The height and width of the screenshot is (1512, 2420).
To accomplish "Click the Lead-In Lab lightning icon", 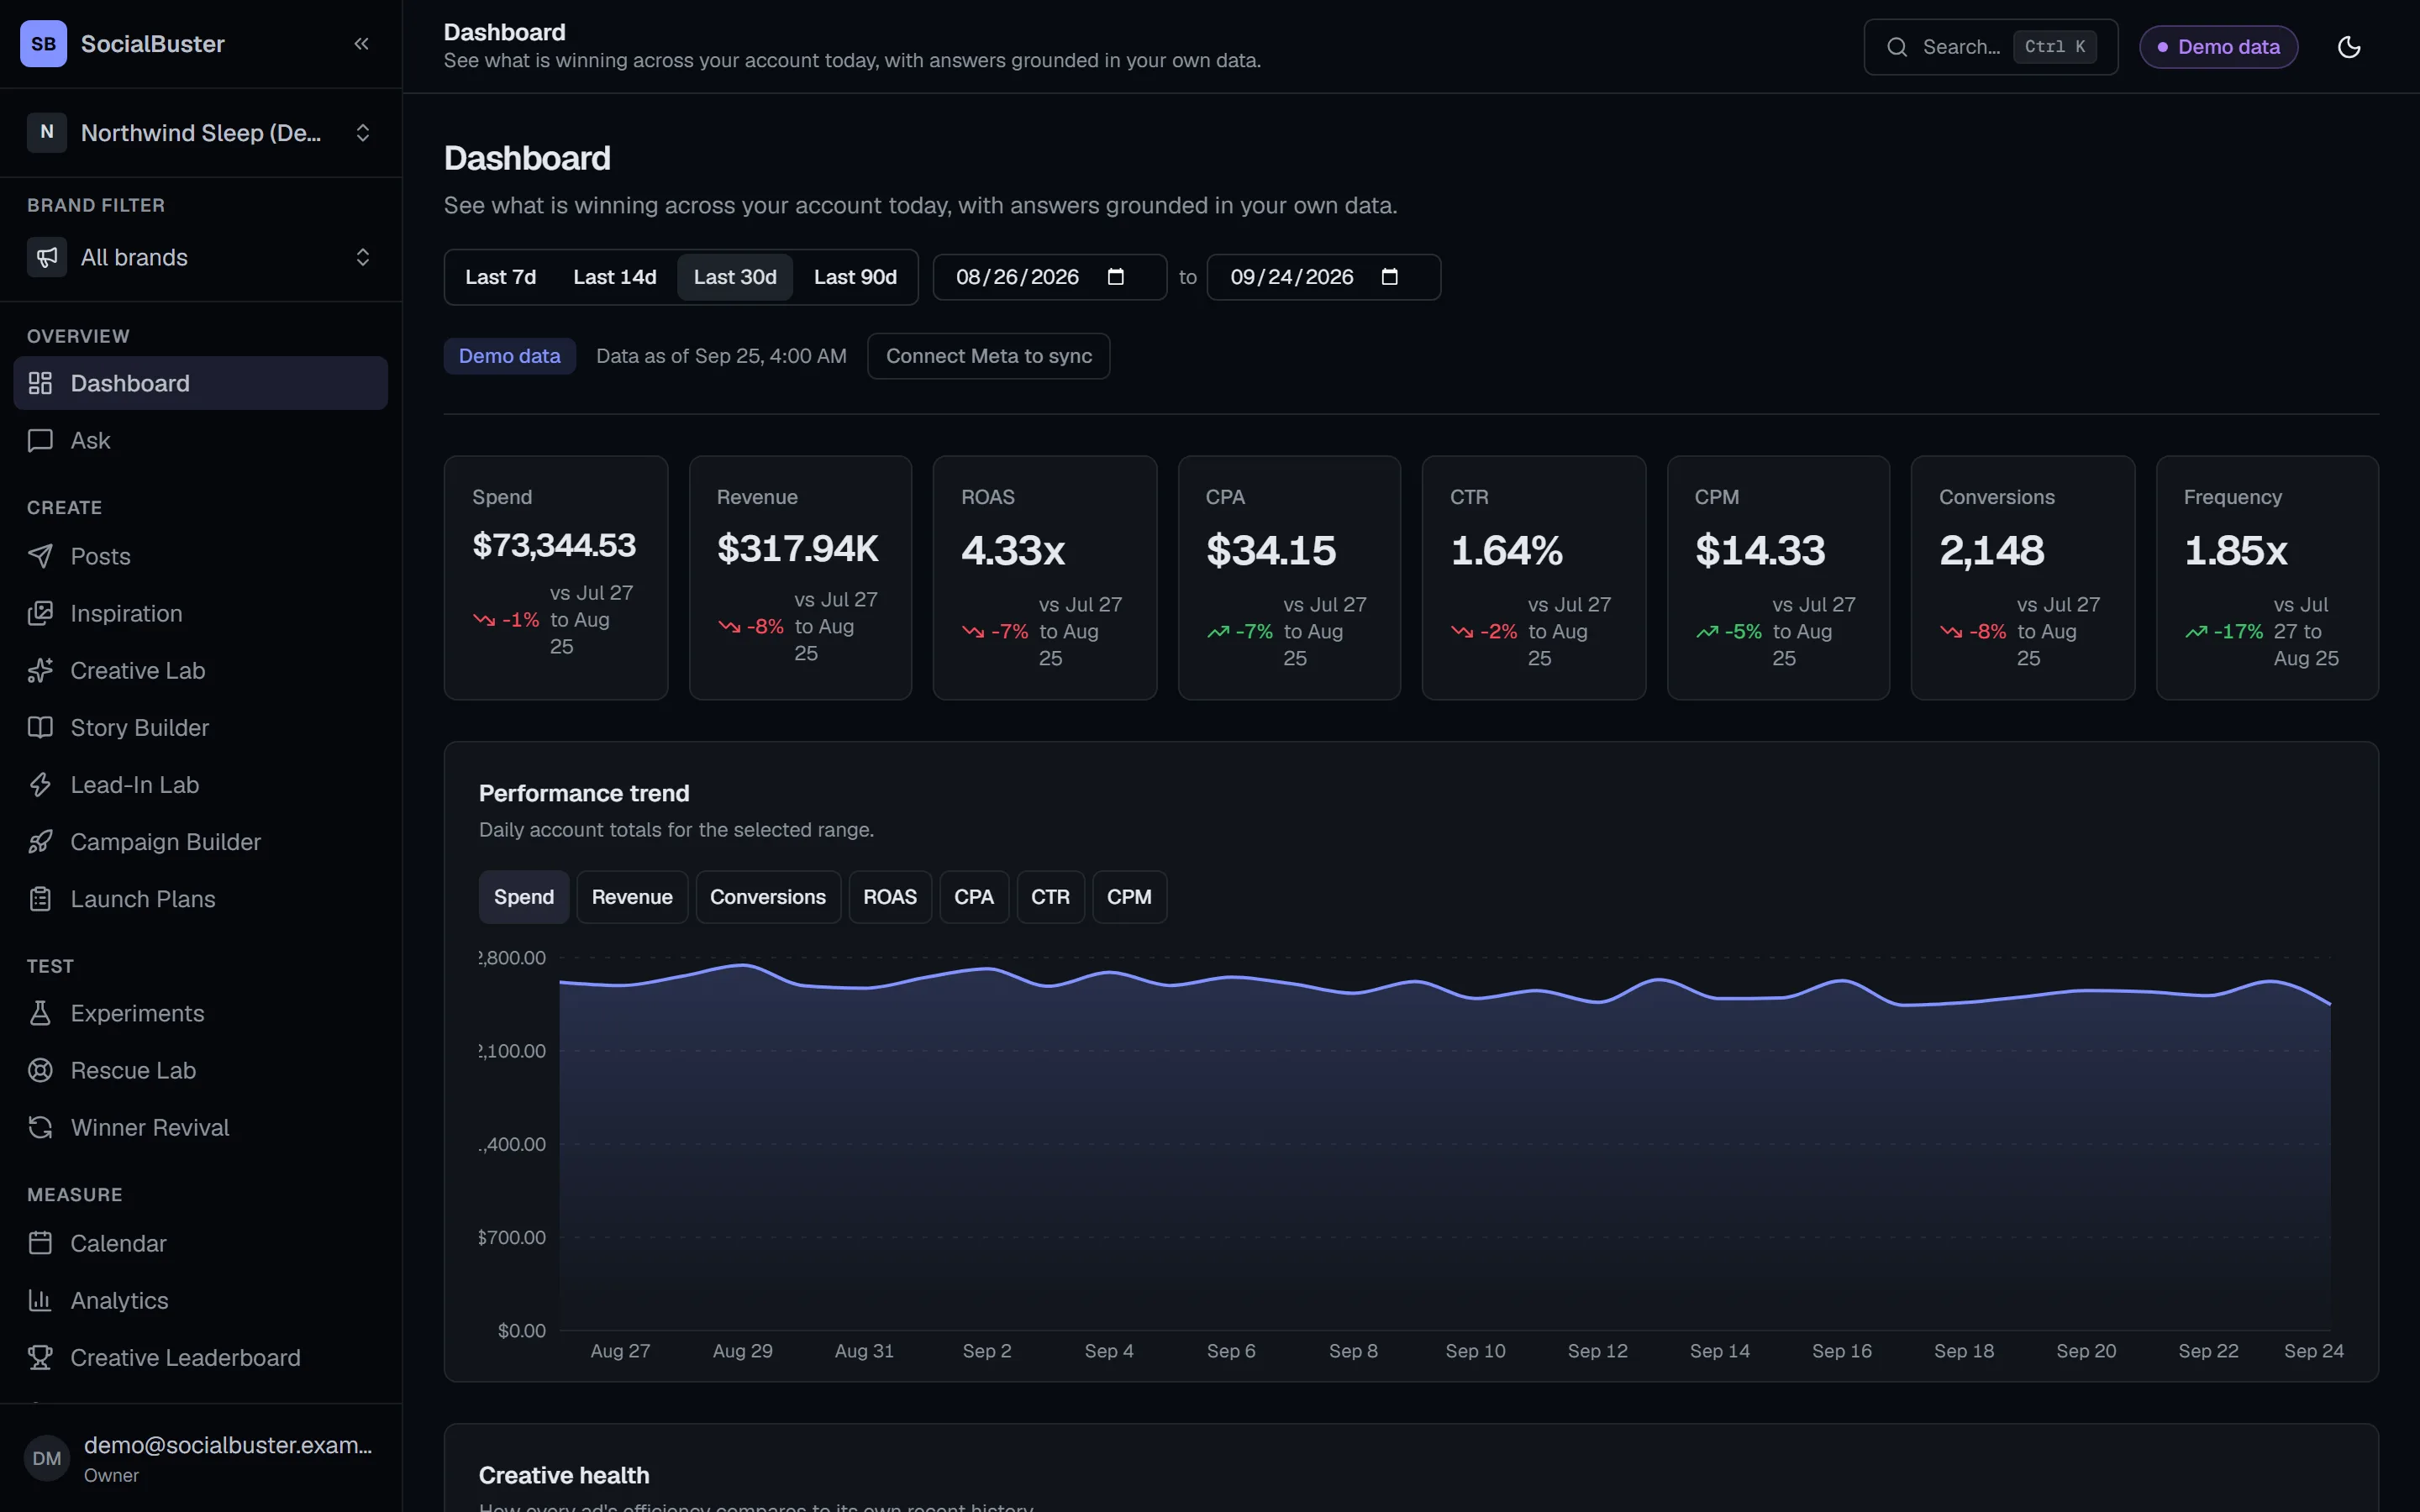I will (40, 784).
